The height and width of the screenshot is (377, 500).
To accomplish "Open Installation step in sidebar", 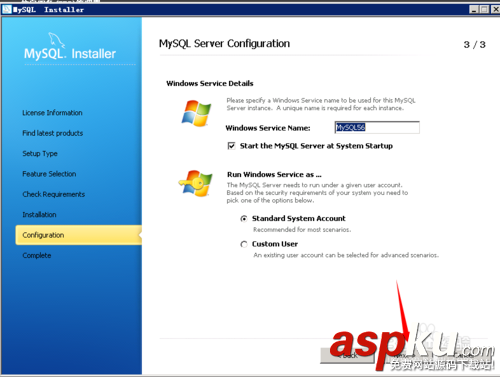I will tap(39, 215).
